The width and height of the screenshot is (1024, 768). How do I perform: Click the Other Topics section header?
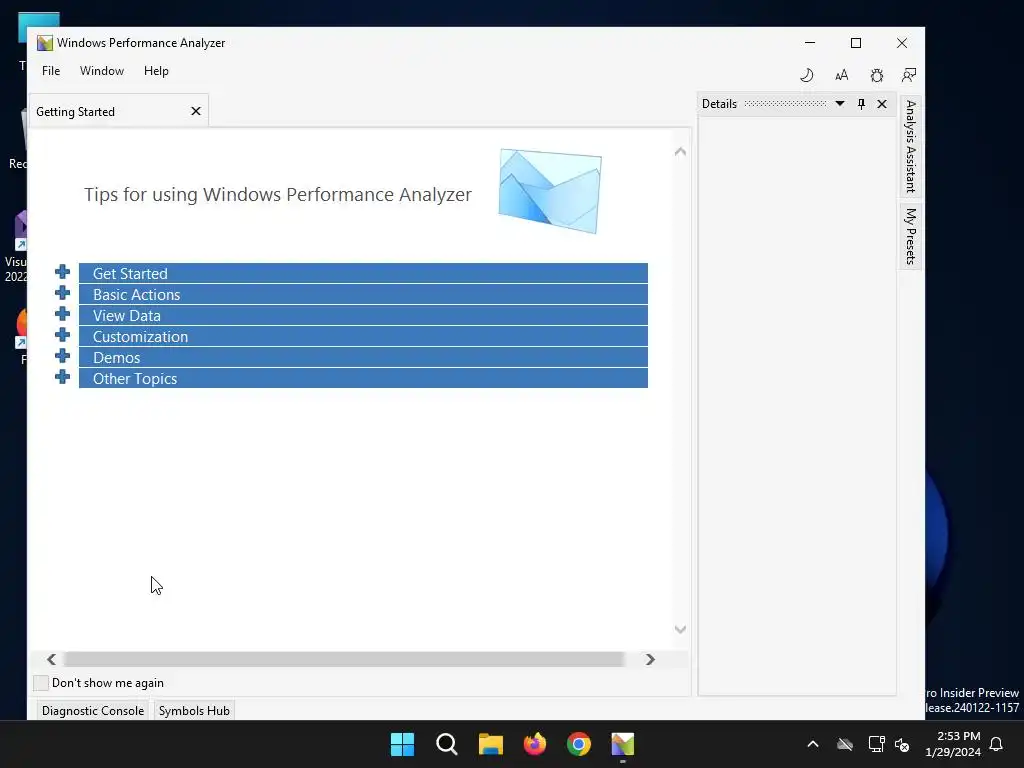(x=363, y=377)
